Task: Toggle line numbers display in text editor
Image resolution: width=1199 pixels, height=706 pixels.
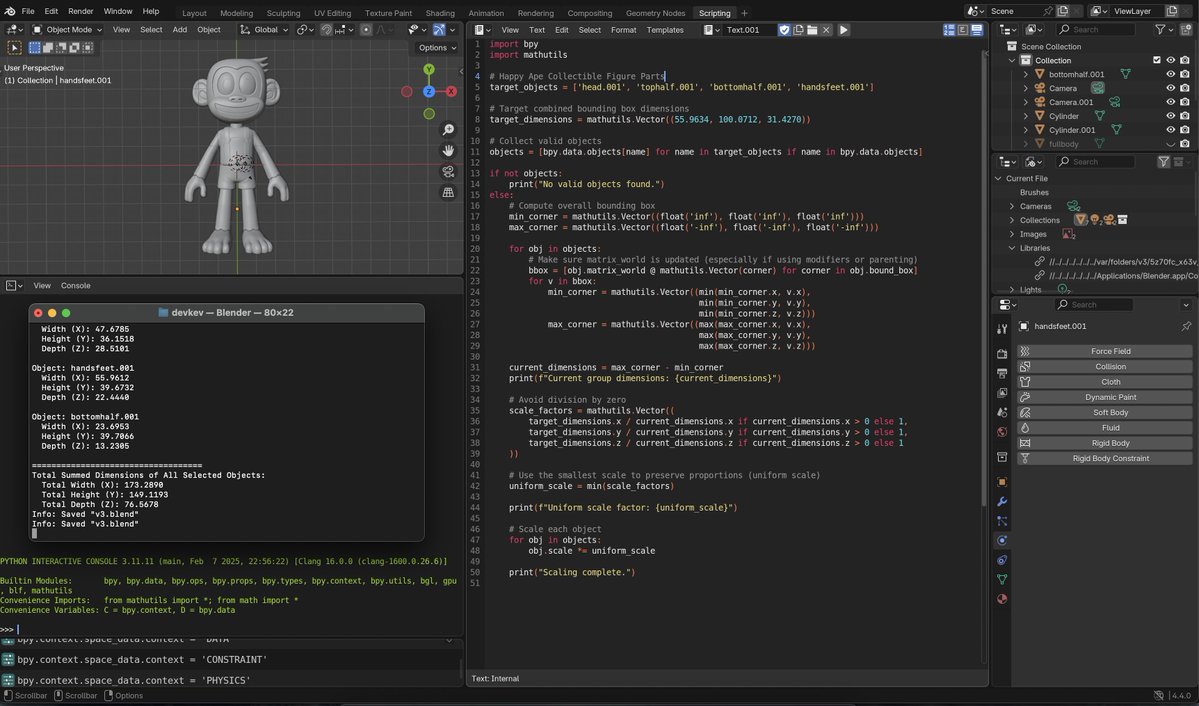Action: (x=949, y=30)
